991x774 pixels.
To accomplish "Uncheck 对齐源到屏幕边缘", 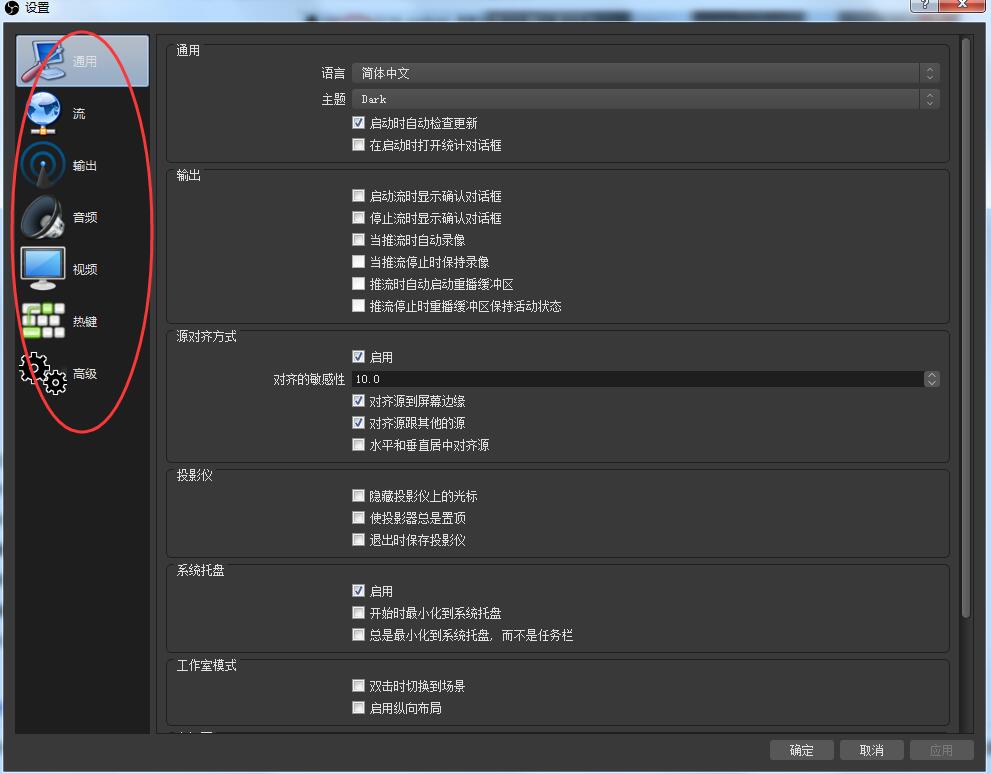I will [358, 401].
